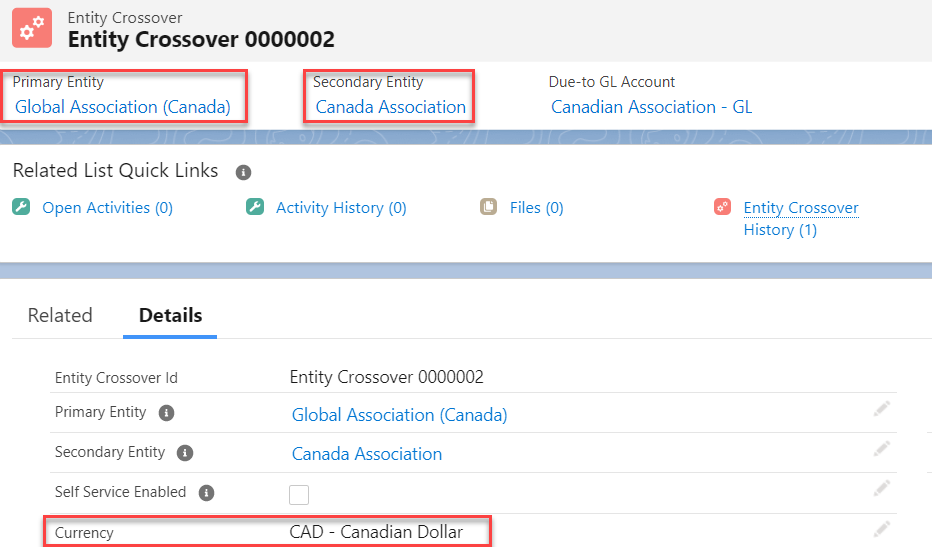Click the Entity Crossover History gear icon
Viewport: 932px width, 547px height.
pos(723,207)
